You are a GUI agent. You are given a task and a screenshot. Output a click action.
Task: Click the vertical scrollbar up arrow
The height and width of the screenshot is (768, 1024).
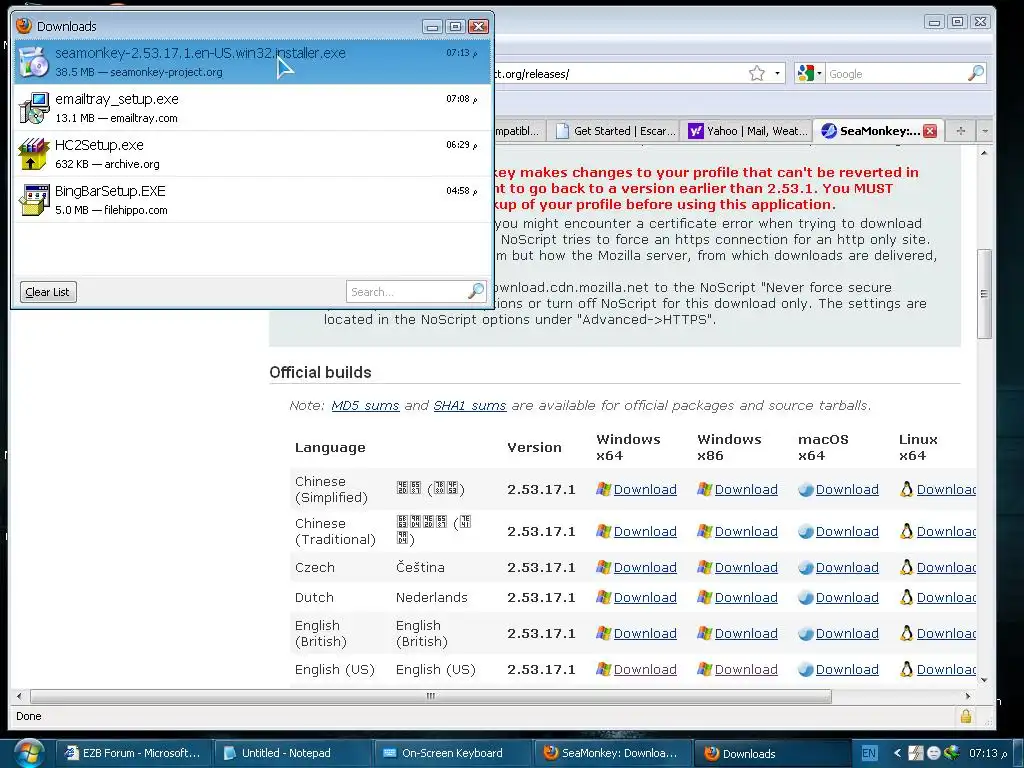tap(984, 153)
